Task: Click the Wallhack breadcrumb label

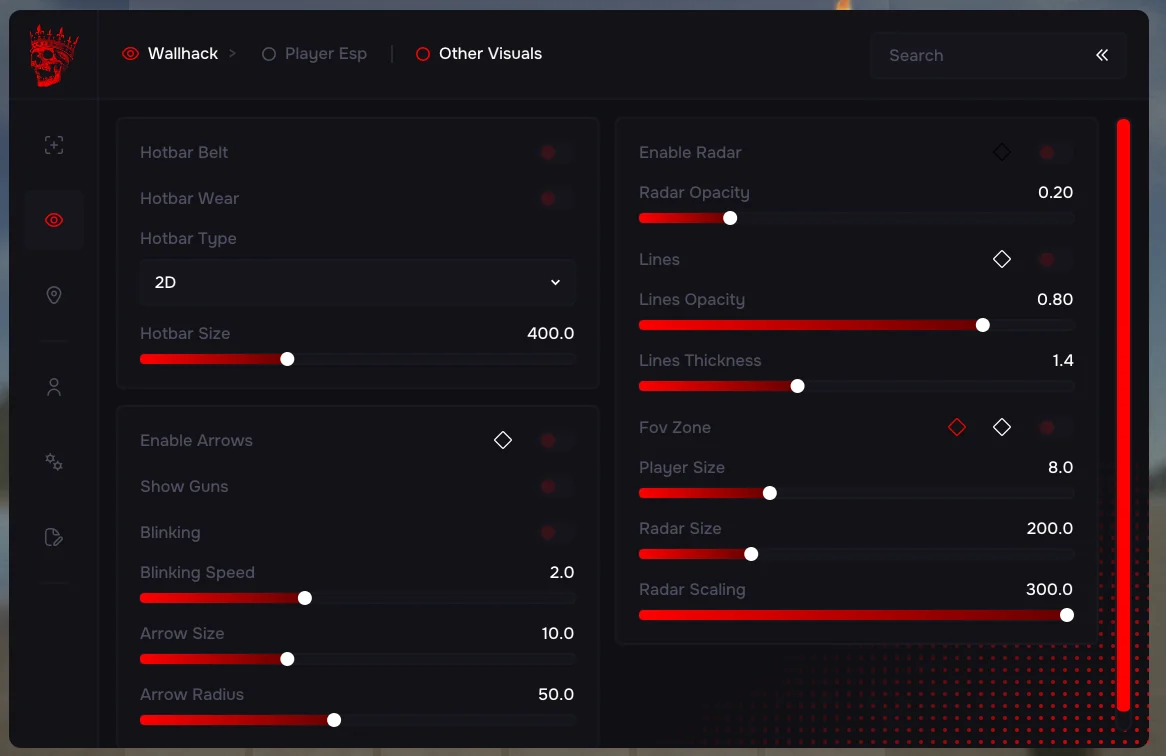Action: point(183,54)
